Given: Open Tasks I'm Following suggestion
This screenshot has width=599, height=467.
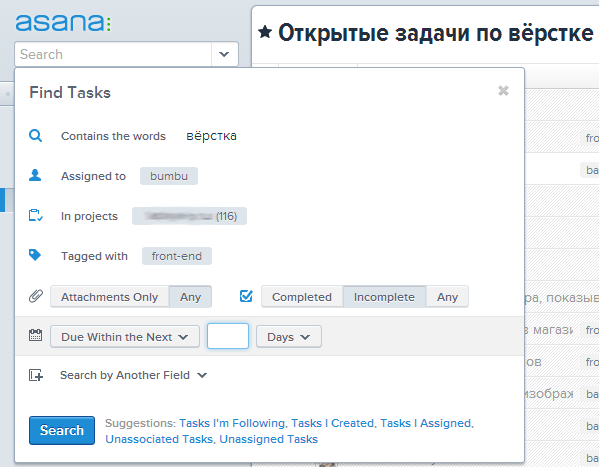Looking at the screenshot, I should [232, 423].
